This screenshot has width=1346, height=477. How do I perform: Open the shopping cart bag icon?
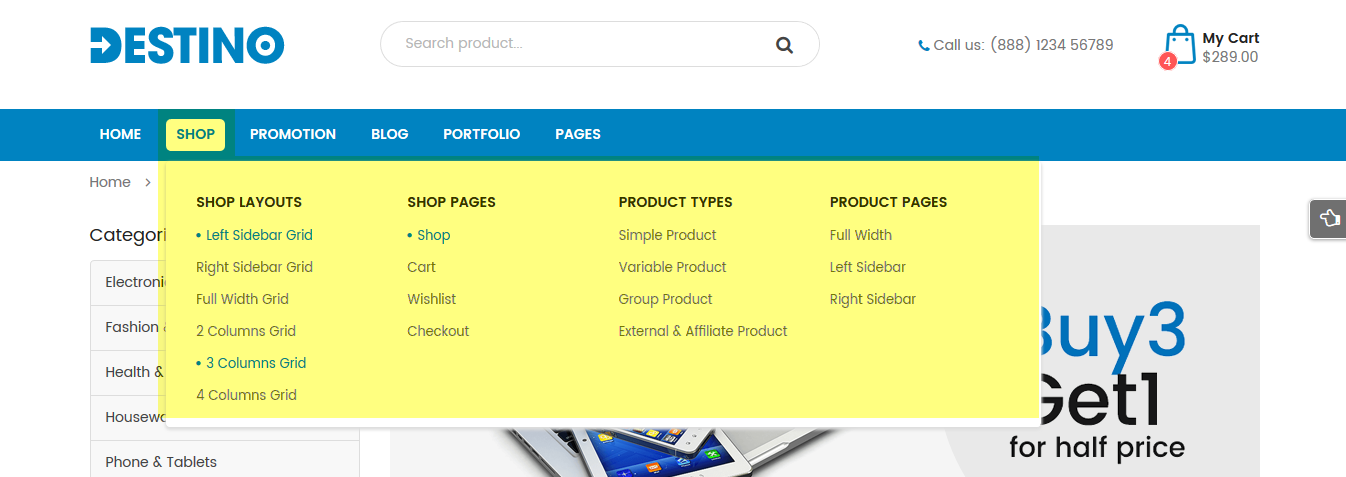(x=1180, y=45)
